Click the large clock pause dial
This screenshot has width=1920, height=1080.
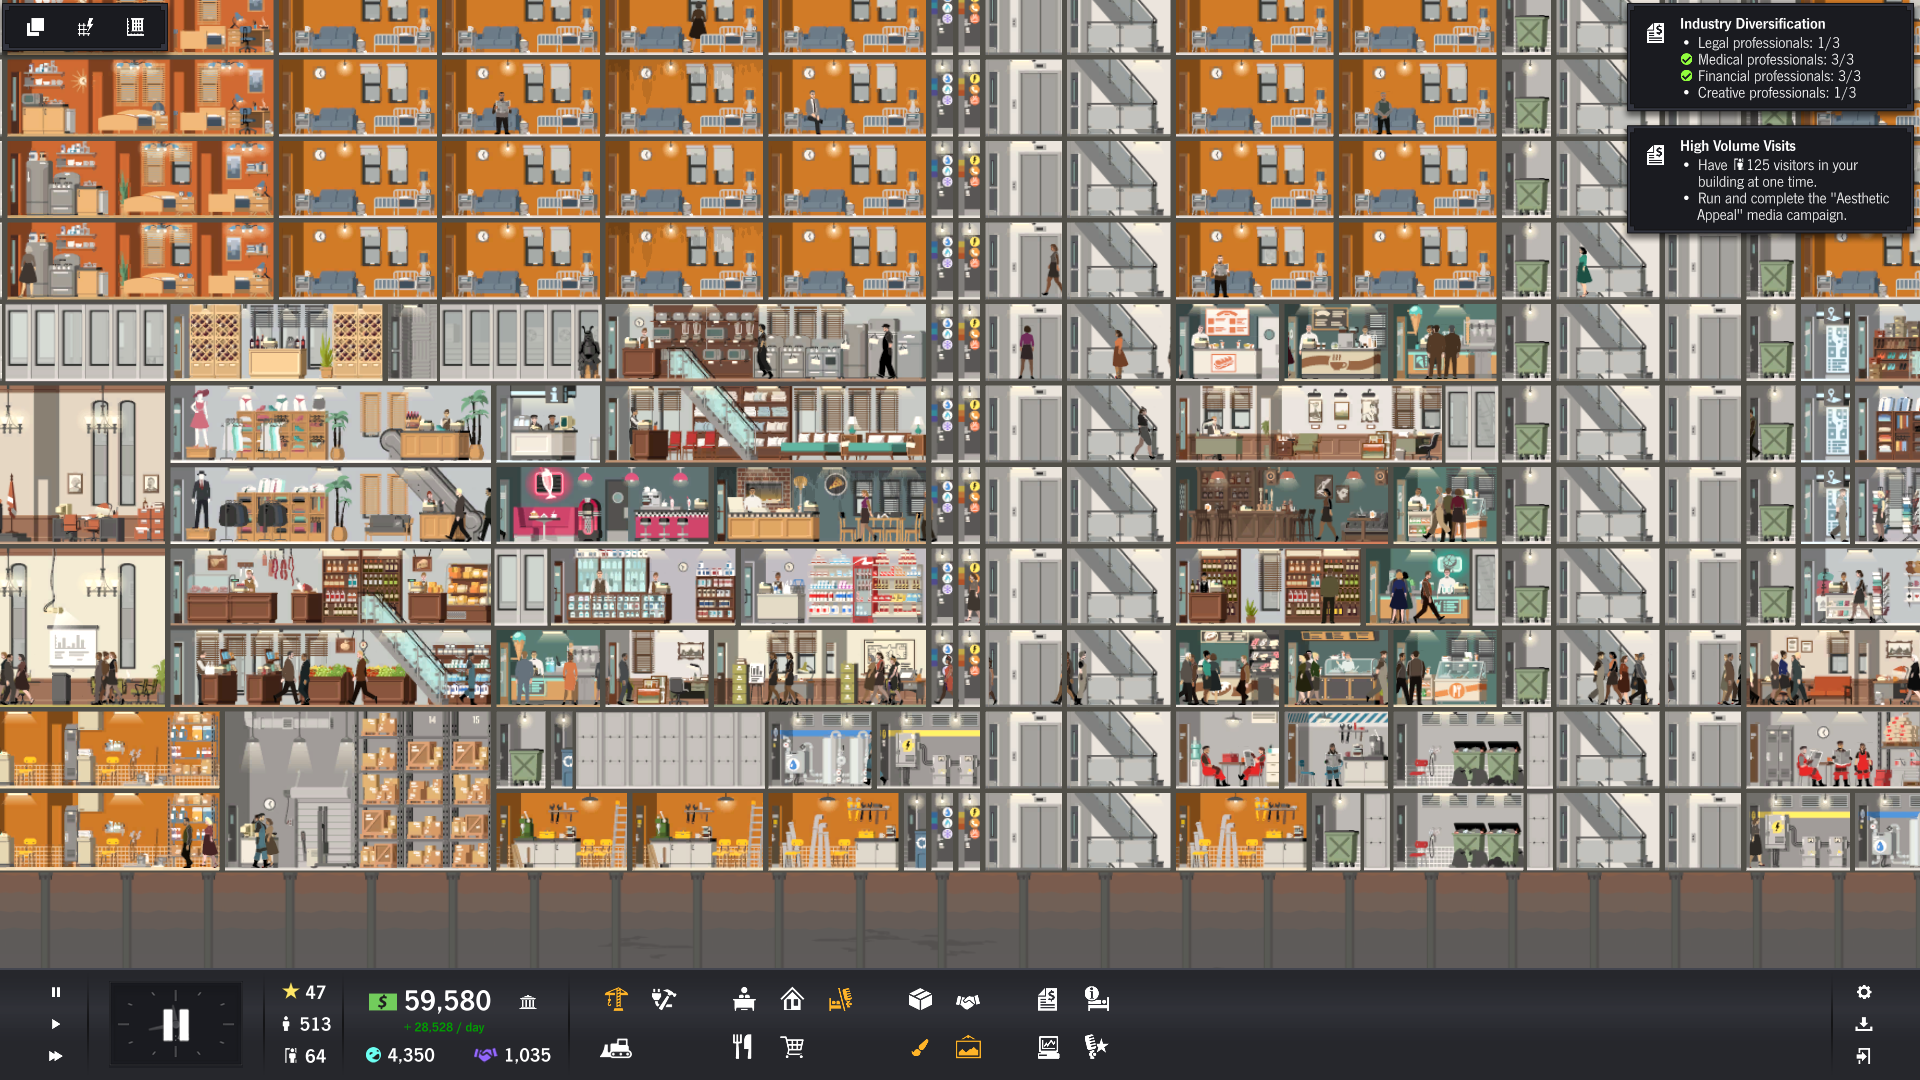(x=176, y=1024)
